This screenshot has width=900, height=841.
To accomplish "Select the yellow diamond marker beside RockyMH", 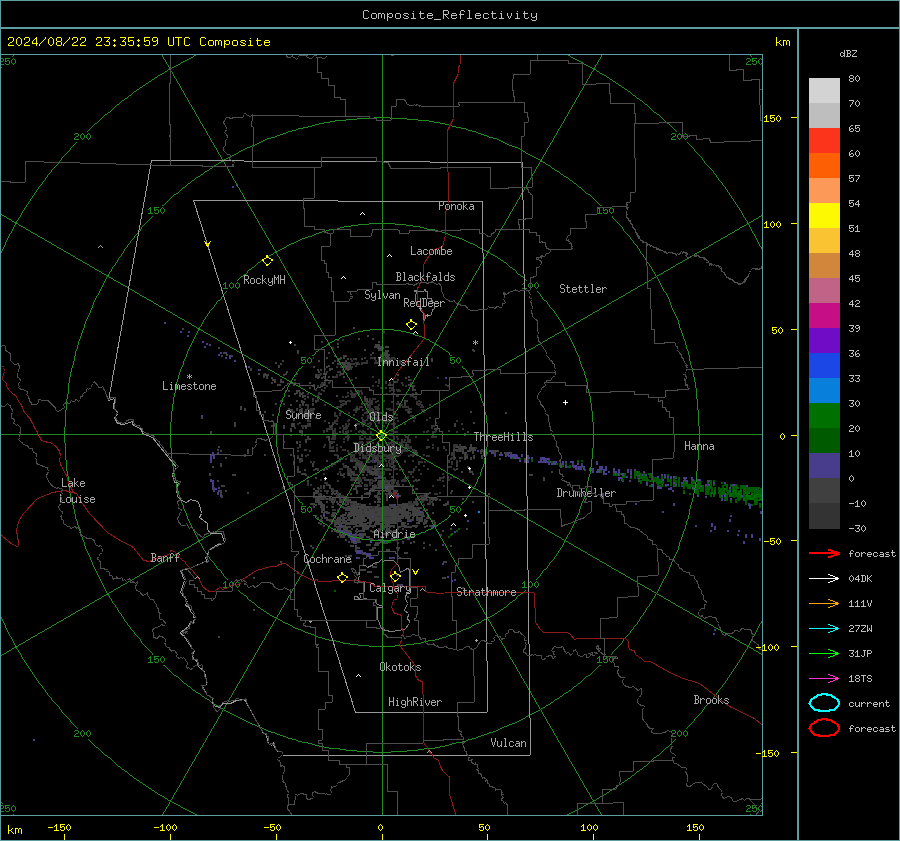I will click(267, 261).
